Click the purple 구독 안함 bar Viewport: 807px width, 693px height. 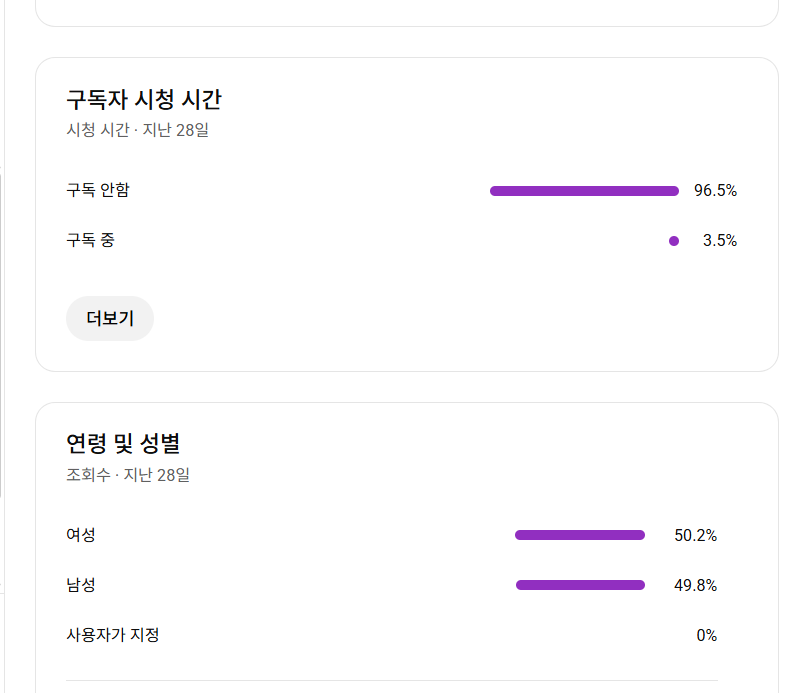tap(584, 191)
